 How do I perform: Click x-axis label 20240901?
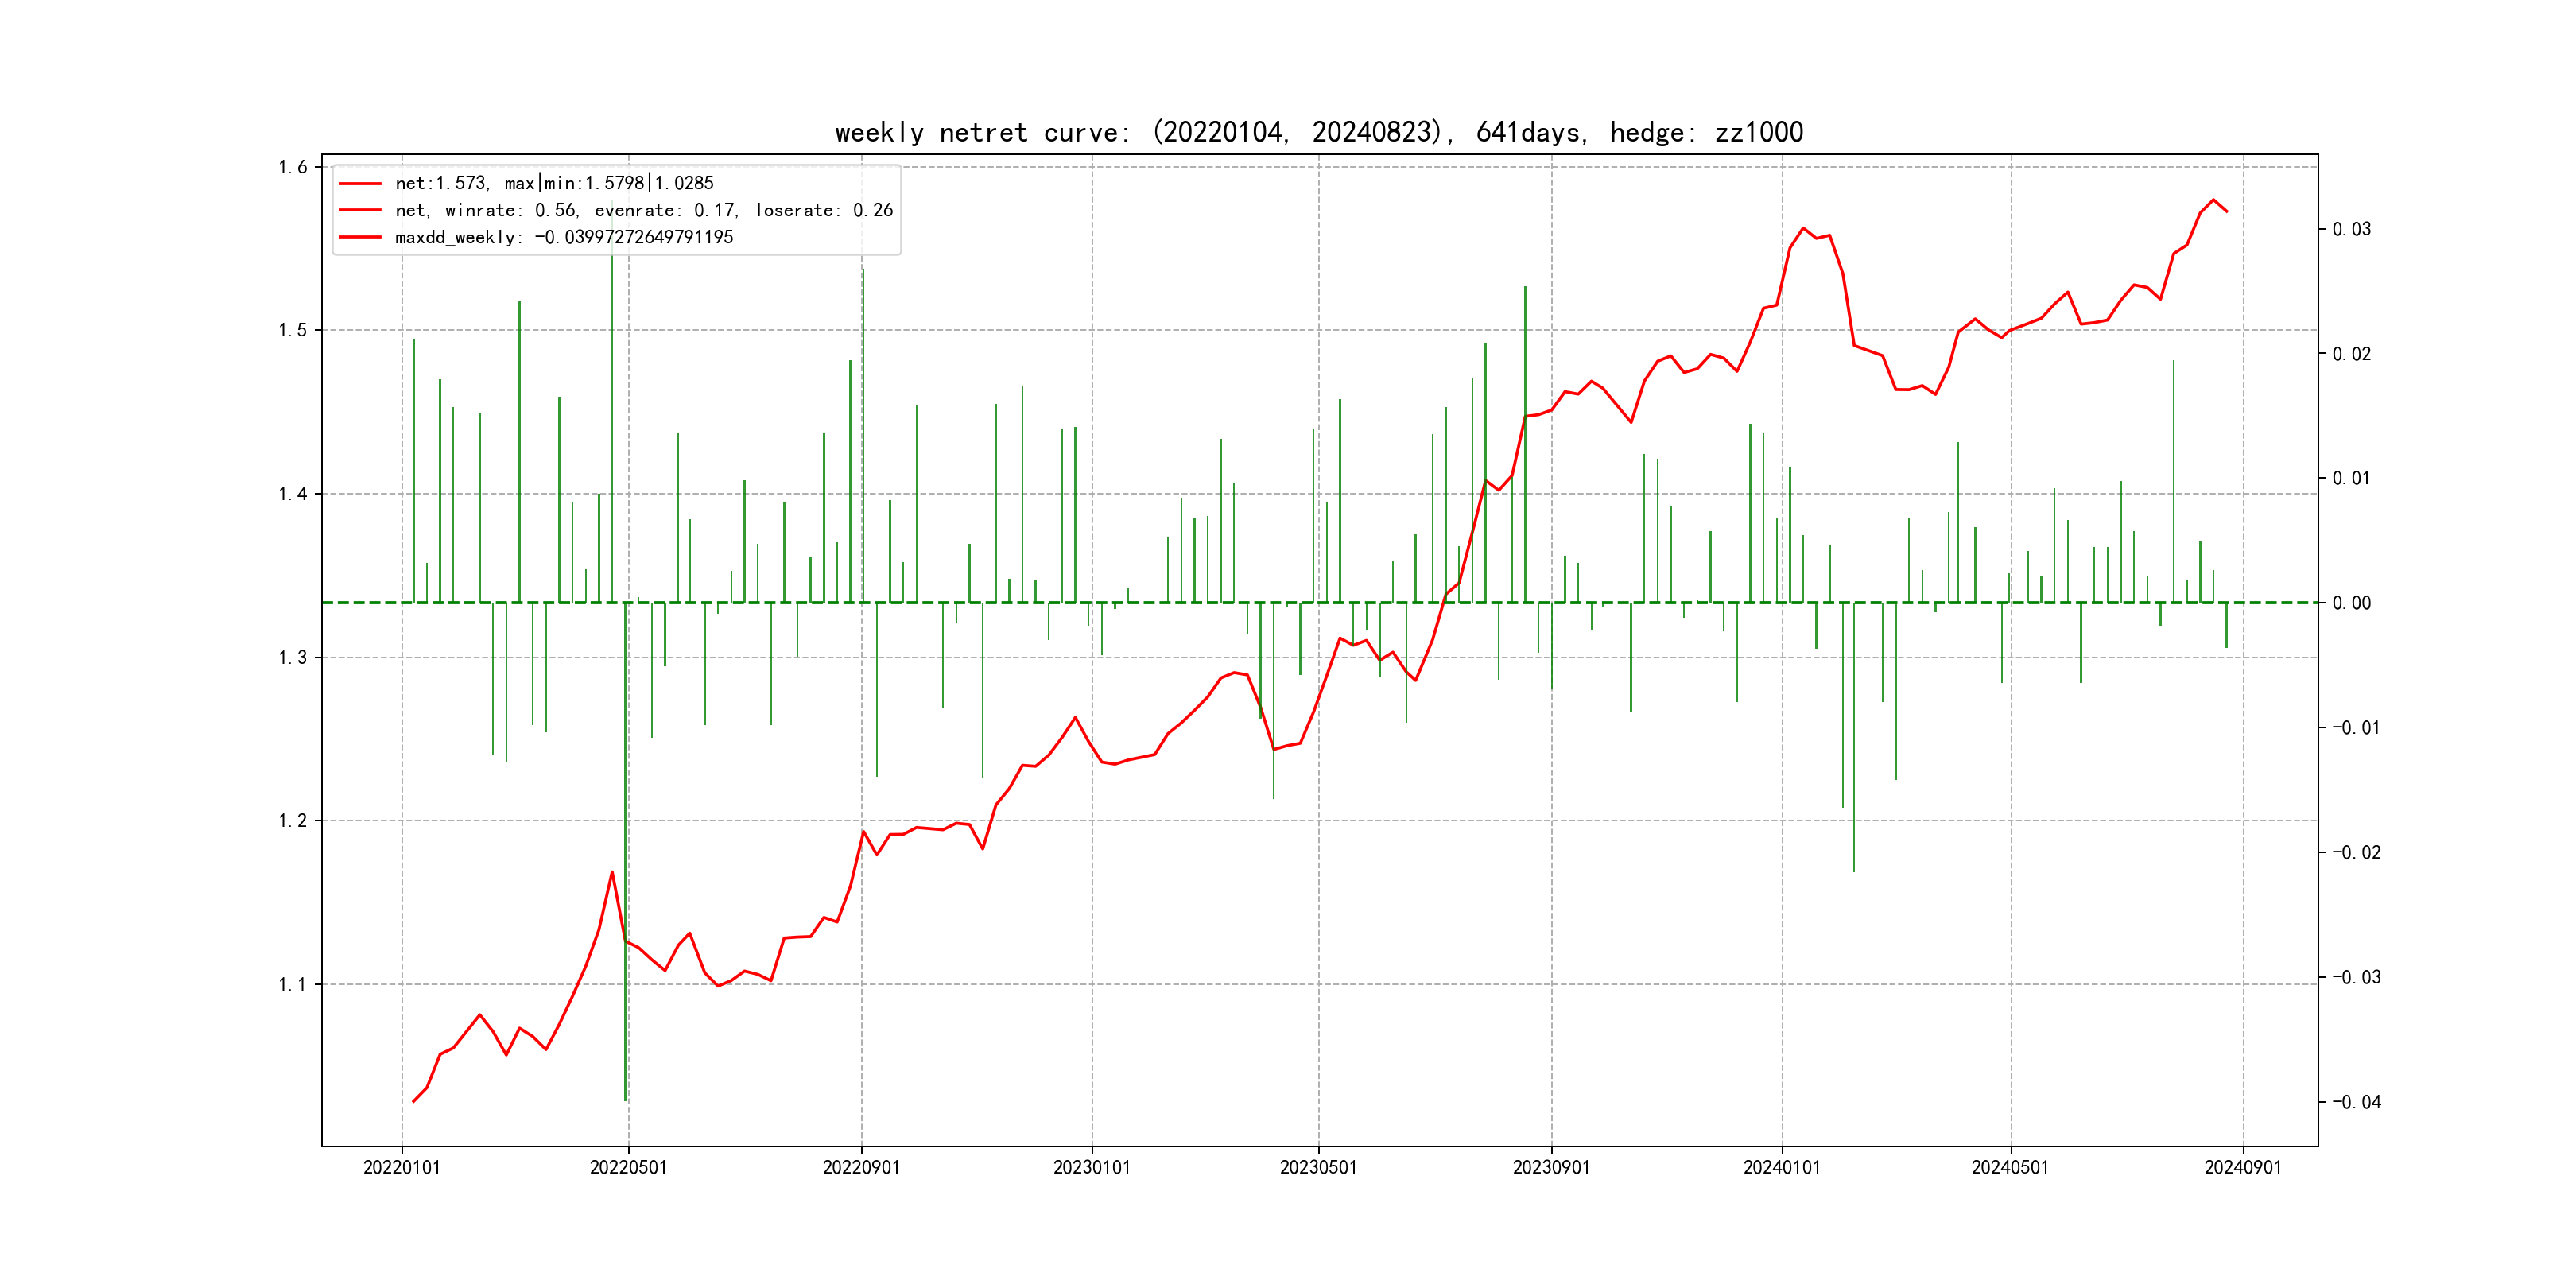click(2243, 1167)
